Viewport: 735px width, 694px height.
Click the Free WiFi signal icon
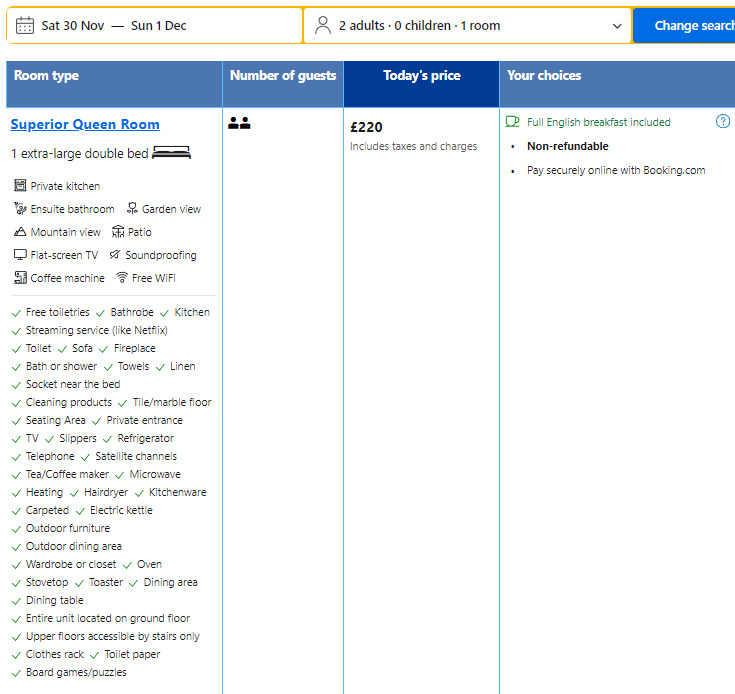click(x=122, y=278)
